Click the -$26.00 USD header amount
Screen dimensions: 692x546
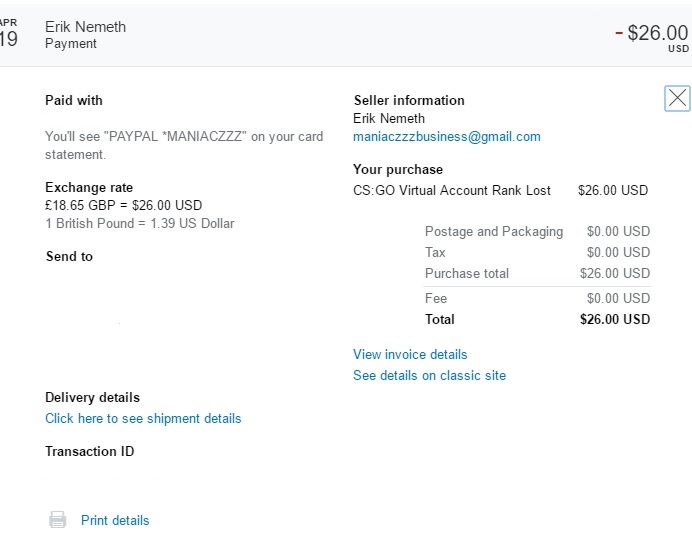[652, 37]
